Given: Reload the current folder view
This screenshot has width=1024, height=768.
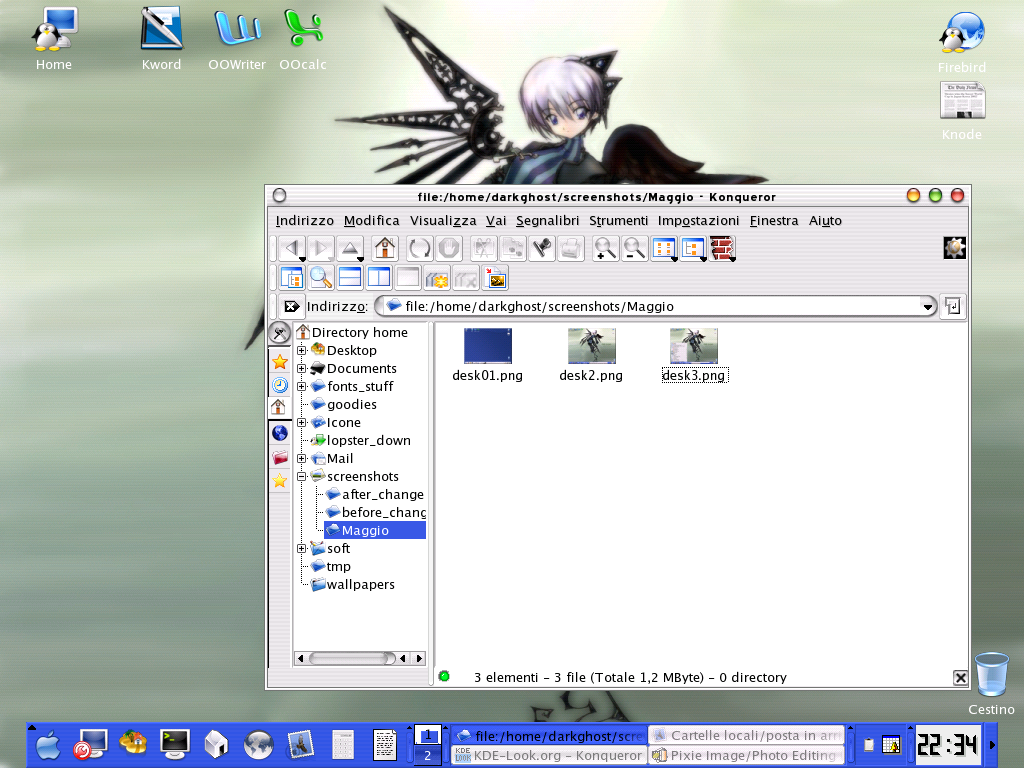Looking at the screenshot, I should [419, 248].
